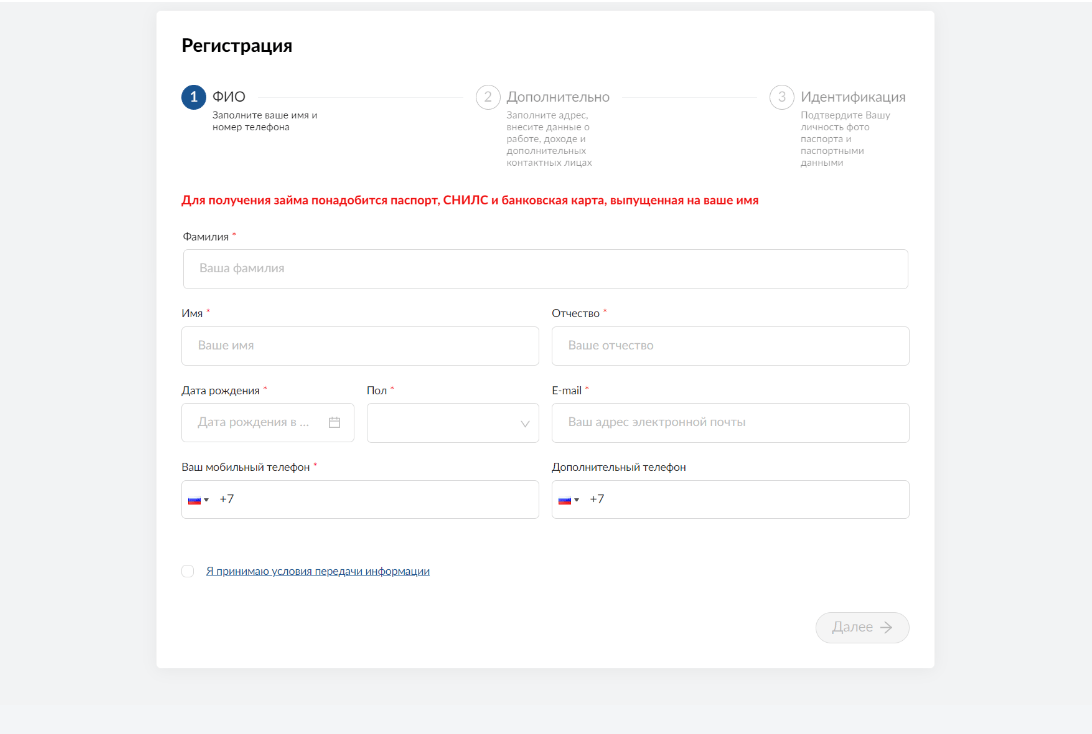This screenshot has height=734, width=1092.
Task: Open the Russian flag selector for additional phone
Action: pos(569,500)
